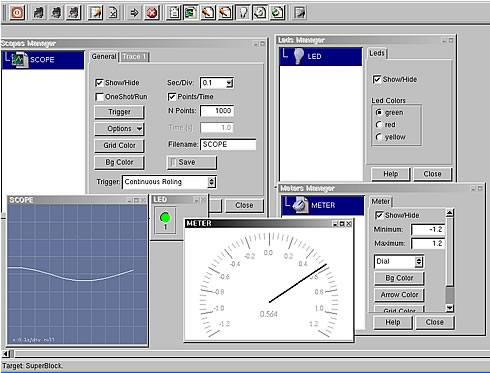Click the Filename field containing SCOPE
This screenshot has width=490, height=373.
pos(228,144)
